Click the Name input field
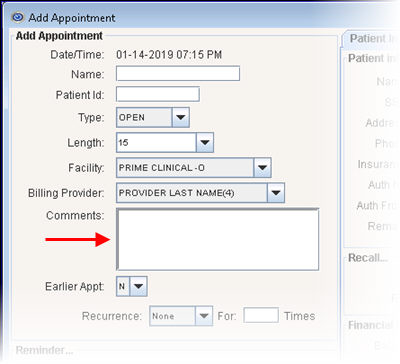The width and height of the screenshot is (400, 364). pos(178,74)
